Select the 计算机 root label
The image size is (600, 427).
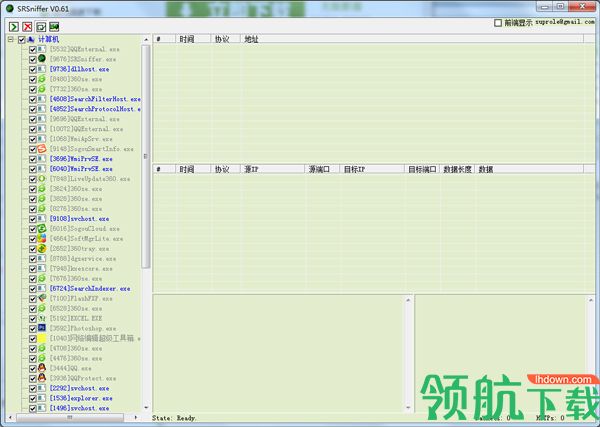point(48,39)
